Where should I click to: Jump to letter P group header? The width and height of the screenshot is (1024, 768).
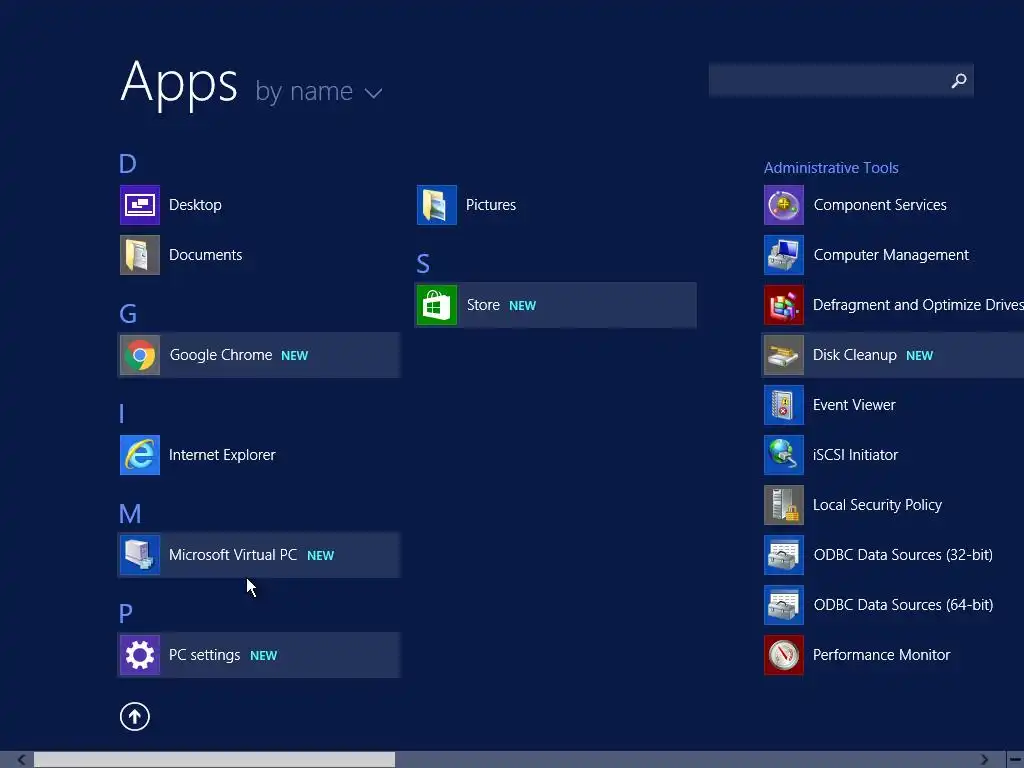126,614
